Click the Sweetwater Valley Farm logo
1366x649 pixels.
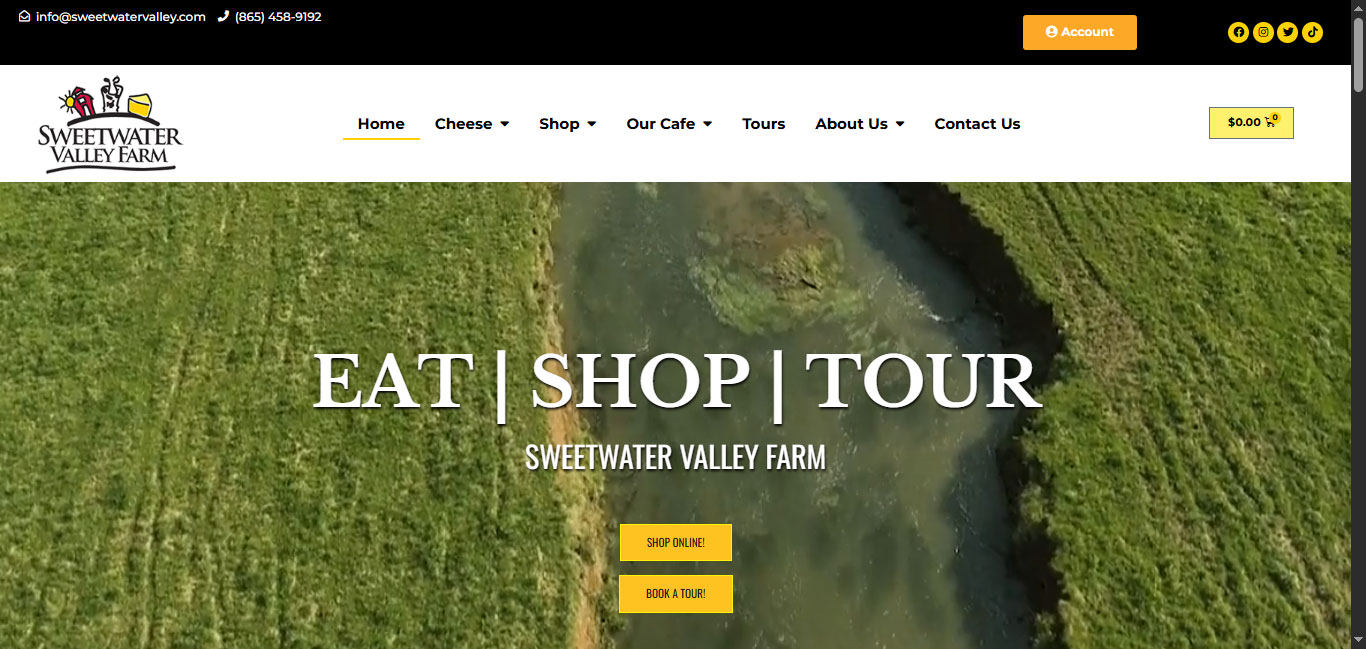tap(110, 124)
